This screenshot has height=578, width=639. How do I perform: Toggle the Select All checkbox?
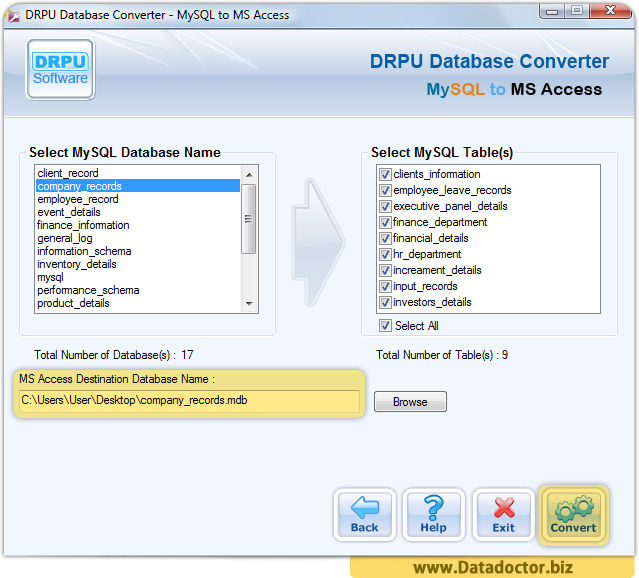(385, 326)
